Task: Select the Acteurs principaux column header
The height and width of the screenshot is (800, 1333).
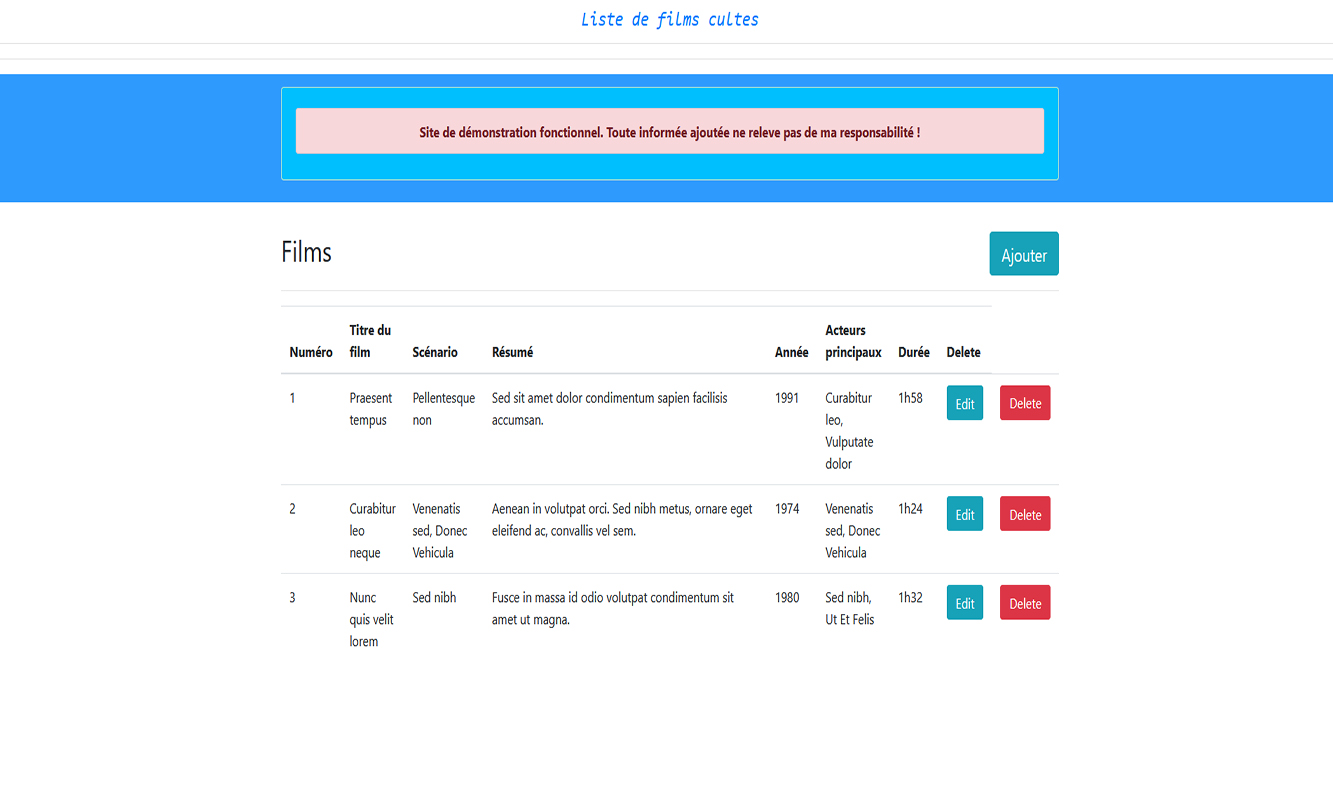Action: pyautogui.click(x=852, y=340)
